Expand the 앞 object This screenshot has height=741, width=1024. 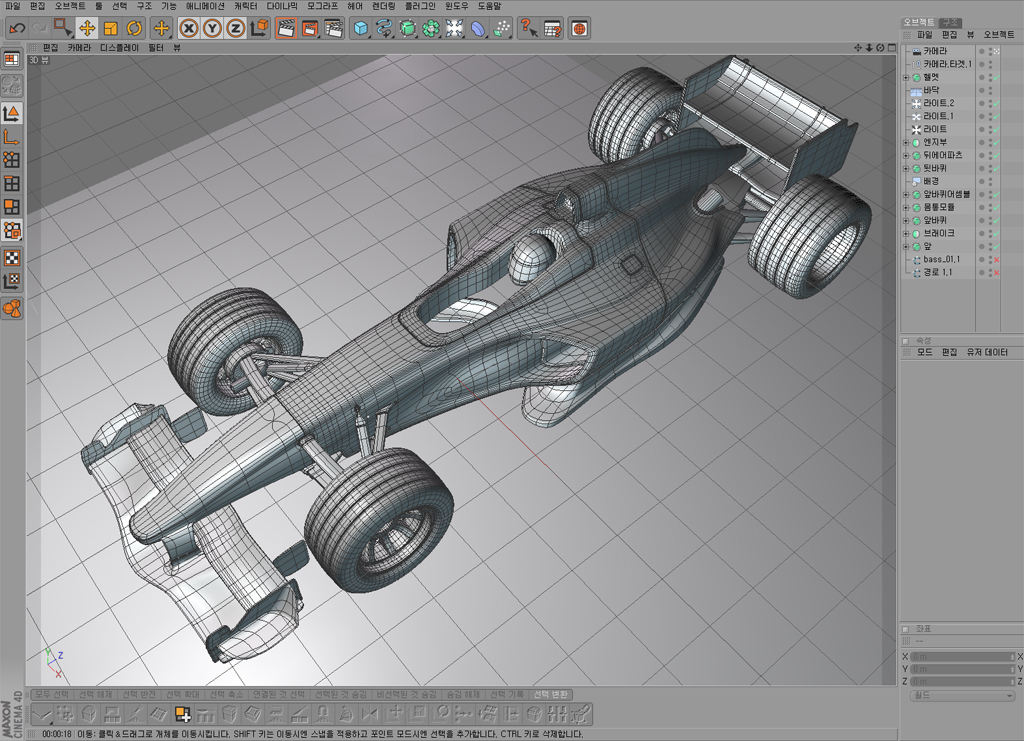[906, 247]
